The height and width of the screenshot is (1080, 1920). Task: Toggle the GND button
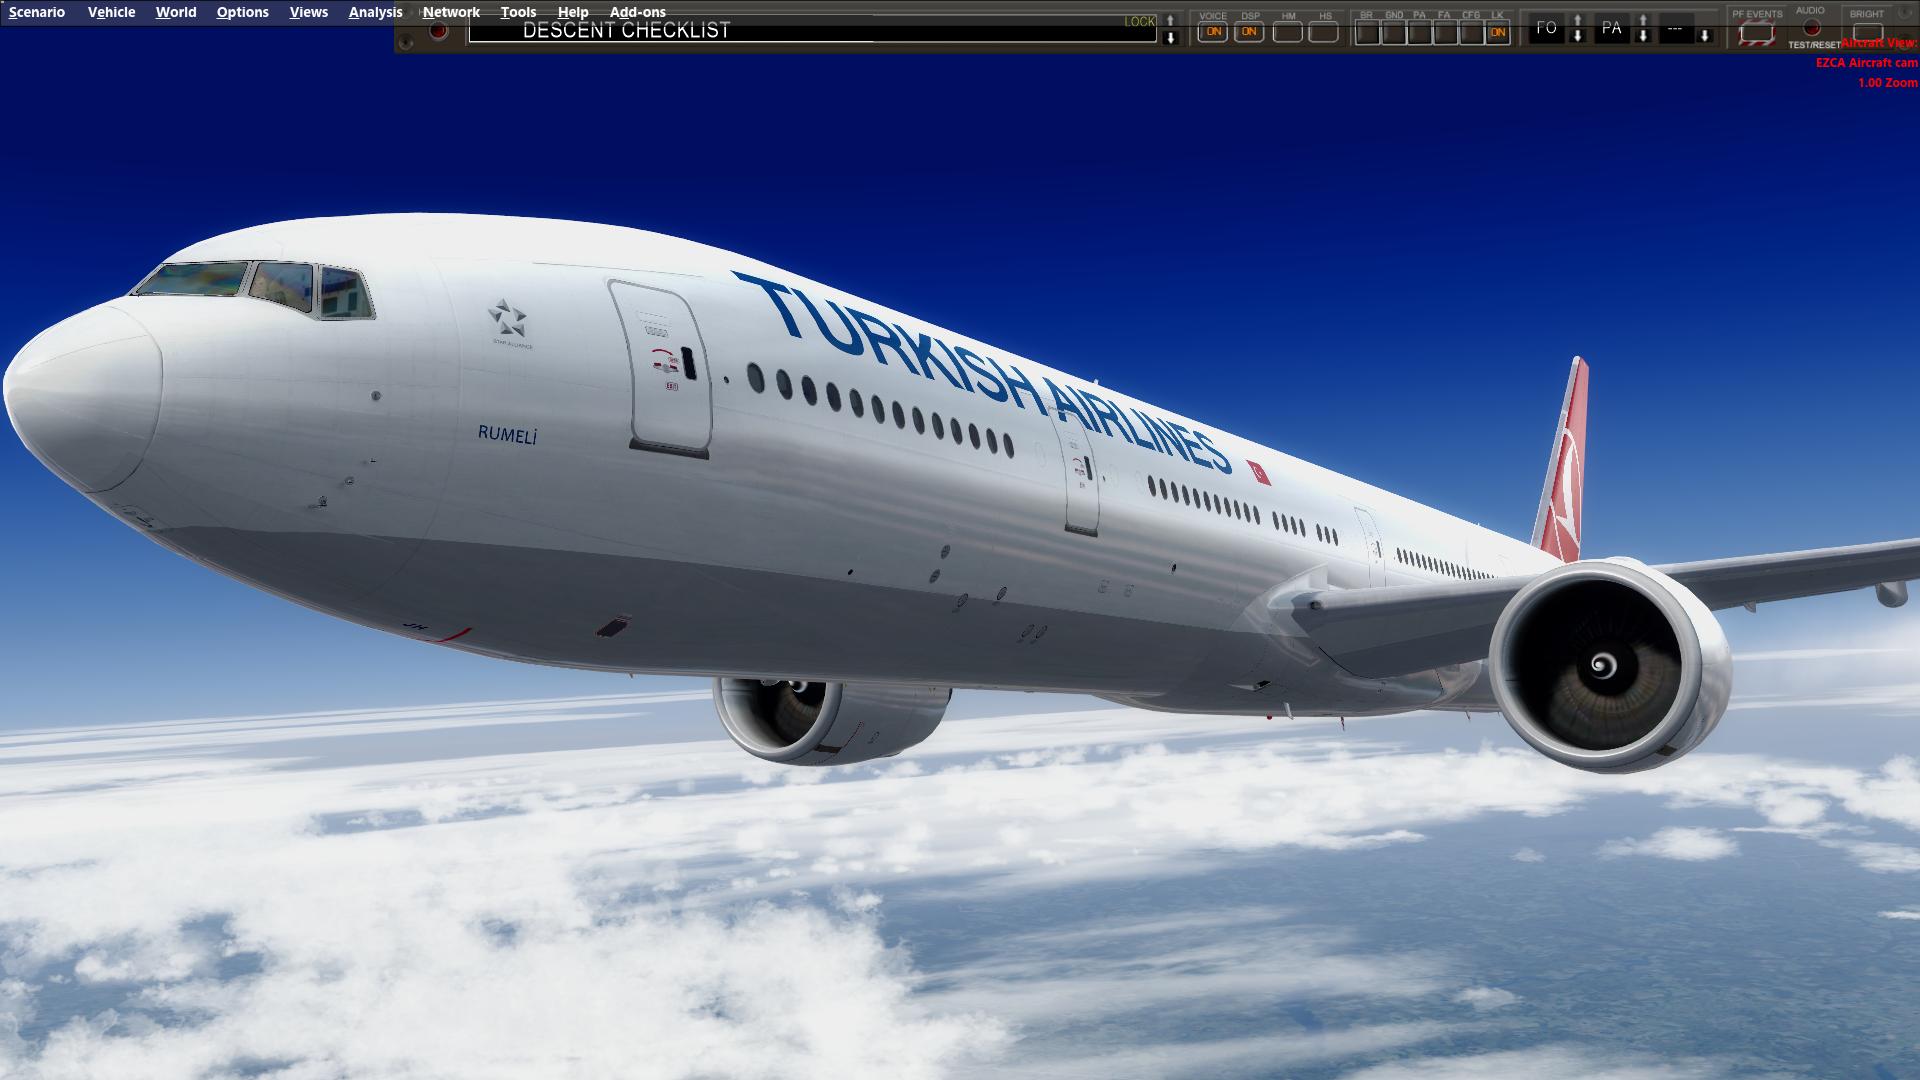[x=1393, y=33]
